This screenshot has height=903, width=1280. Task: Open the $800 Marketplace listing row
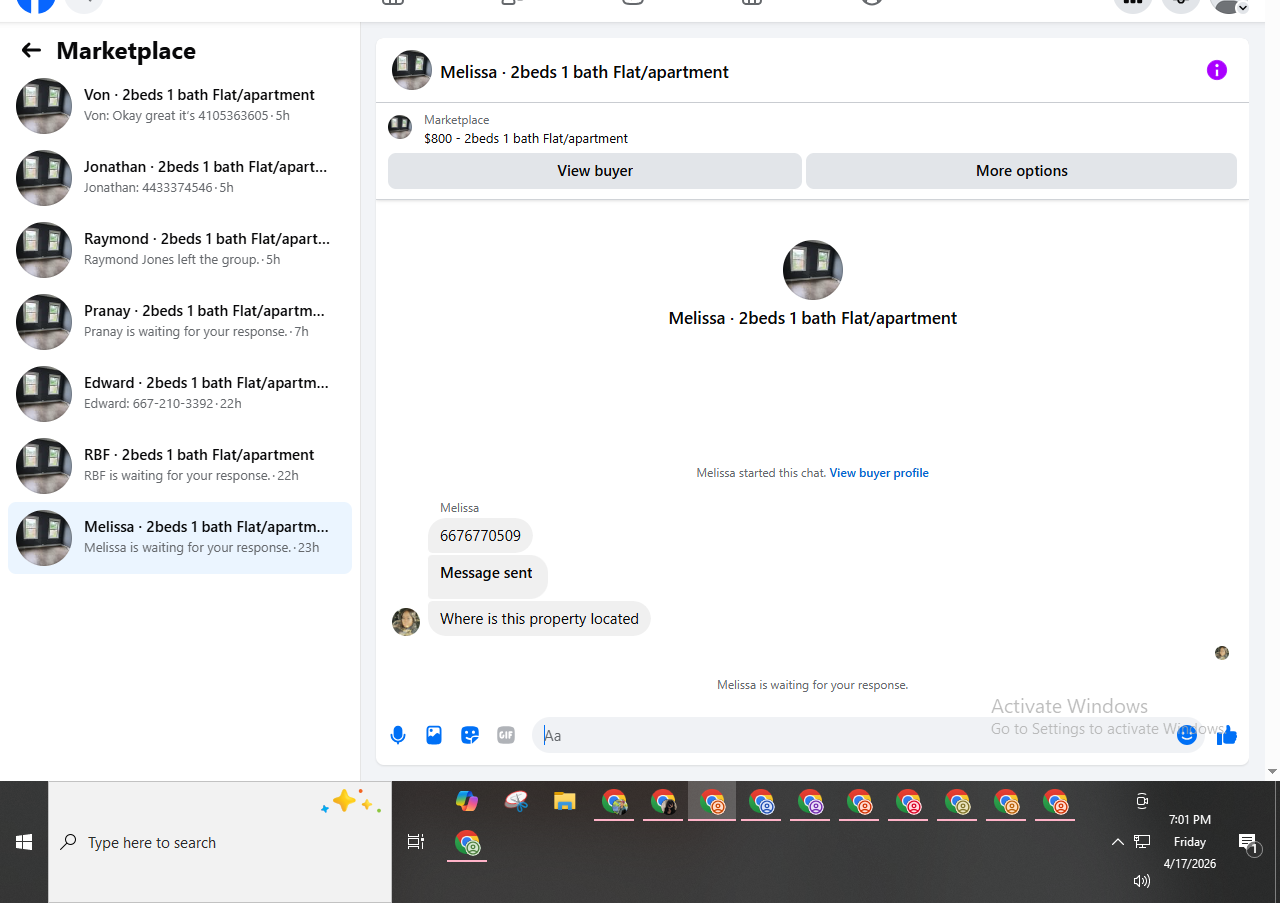click(x=812, y=128)
